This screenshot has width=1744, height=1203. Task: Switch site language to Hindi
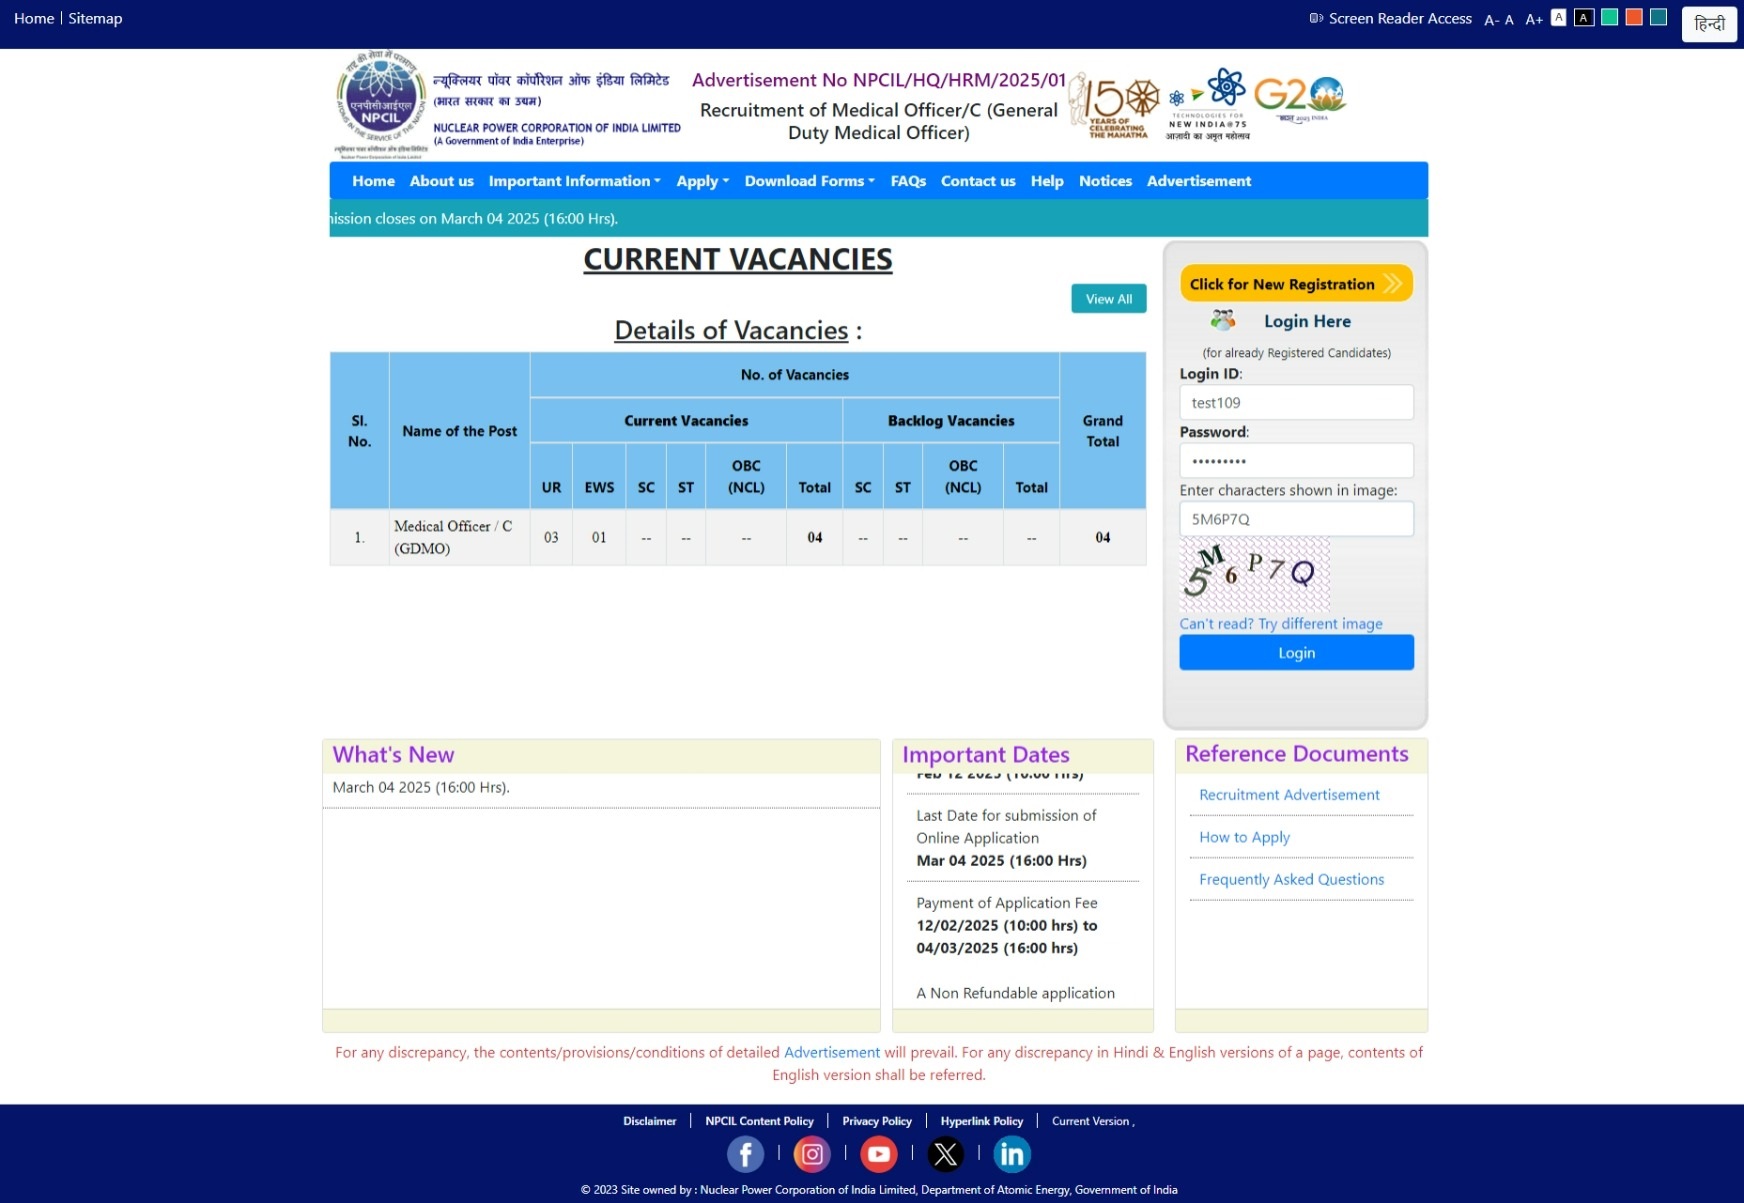(x=1709, y=24)
